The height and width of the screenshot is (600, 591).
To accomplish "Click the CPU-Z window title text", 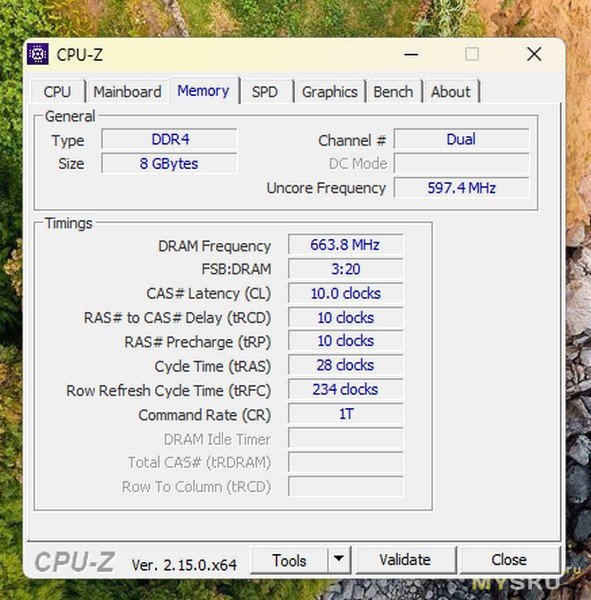I will pyautogui.click(x=80, y=55).
